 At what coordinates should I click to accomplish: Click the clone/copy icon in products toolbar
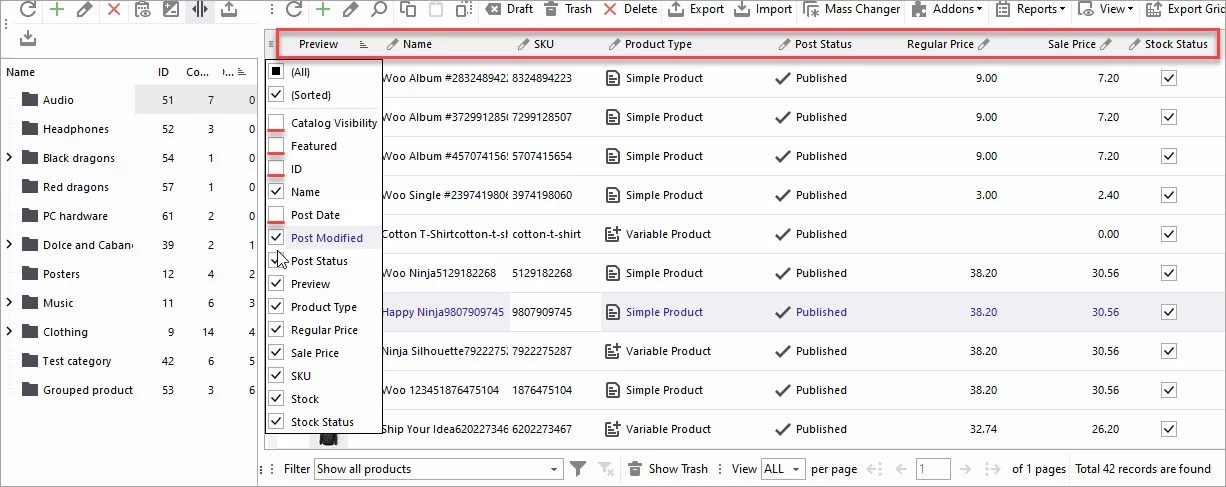407,9
